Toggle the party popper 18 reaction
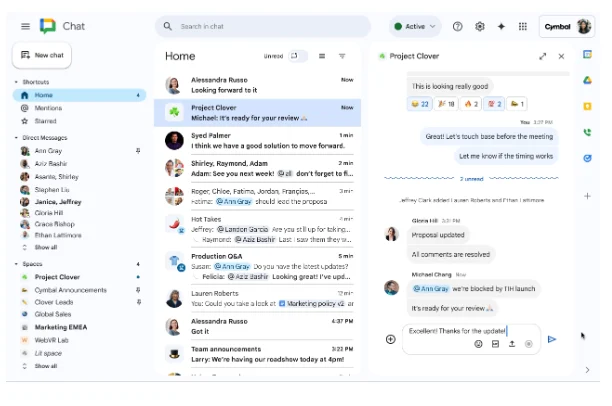 coord(446,104)
